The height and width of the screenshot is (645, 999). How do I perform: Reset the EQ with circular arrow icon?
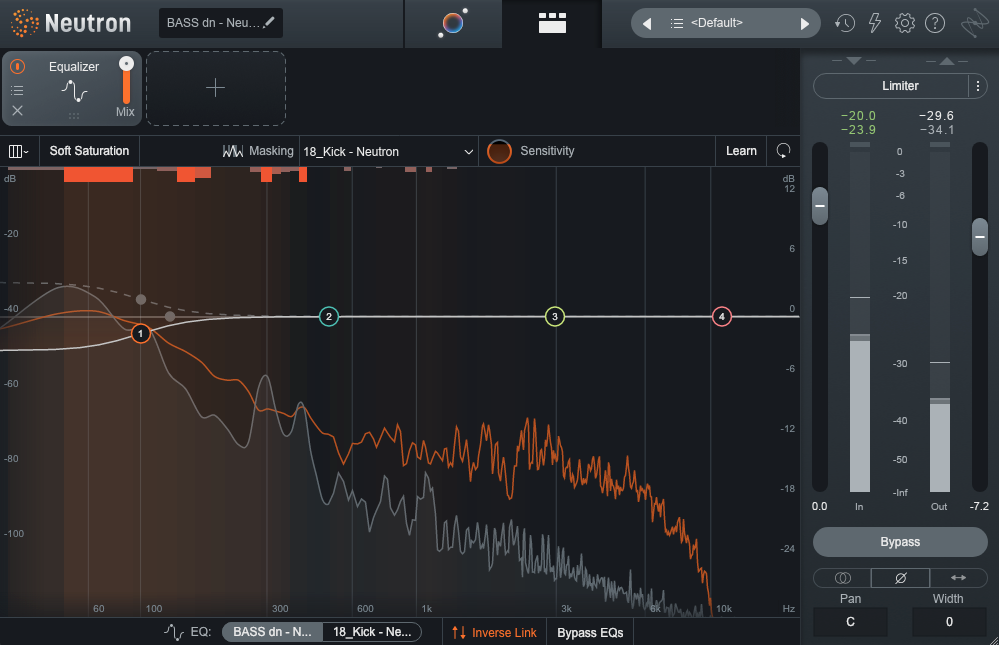tap(783, 151)
